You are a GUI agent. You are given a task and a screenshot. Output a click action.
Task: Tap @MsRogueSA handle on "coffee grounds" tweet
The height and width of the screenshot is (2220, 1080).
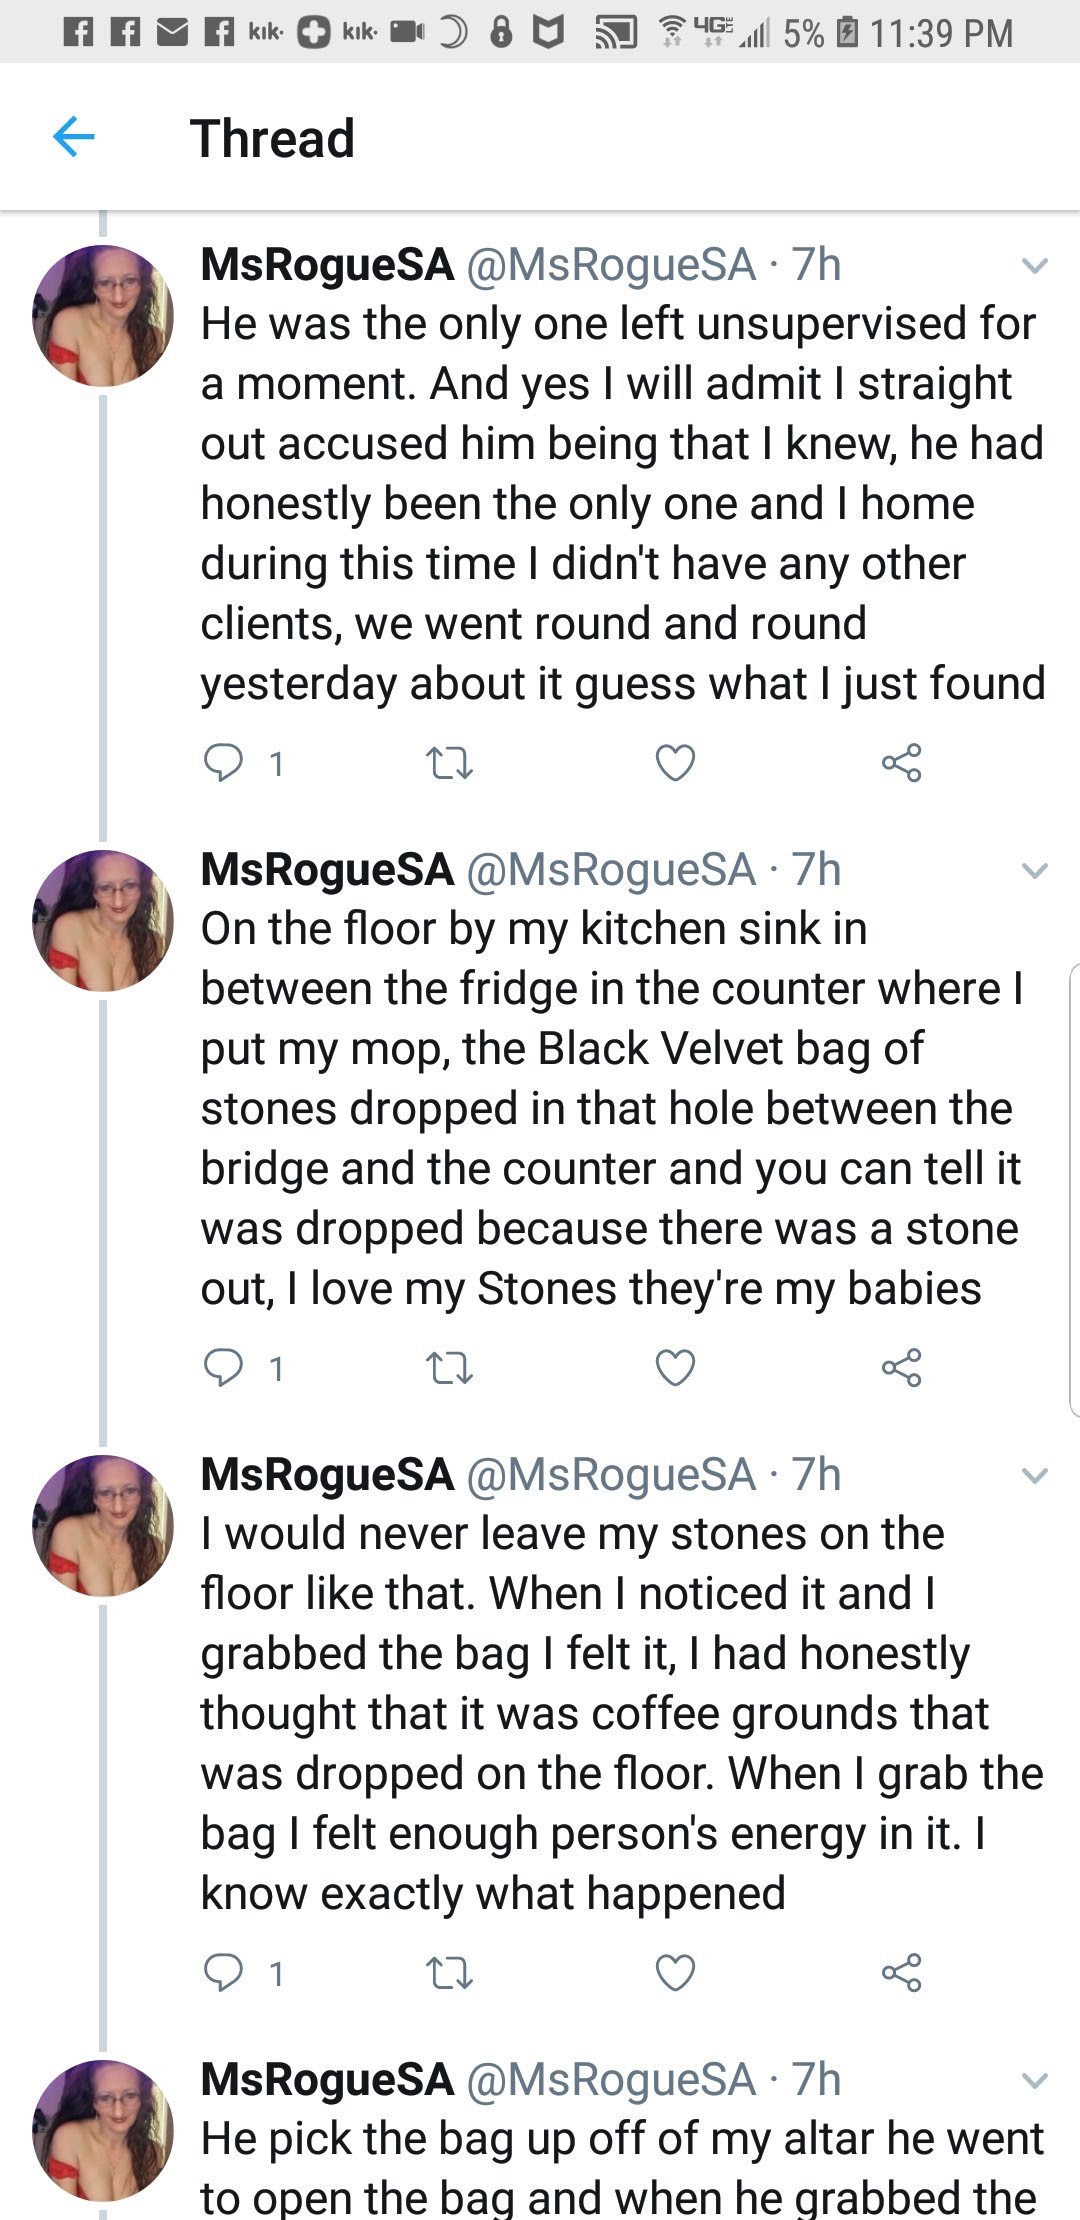pyautogui.click(x=611, y=1475)
